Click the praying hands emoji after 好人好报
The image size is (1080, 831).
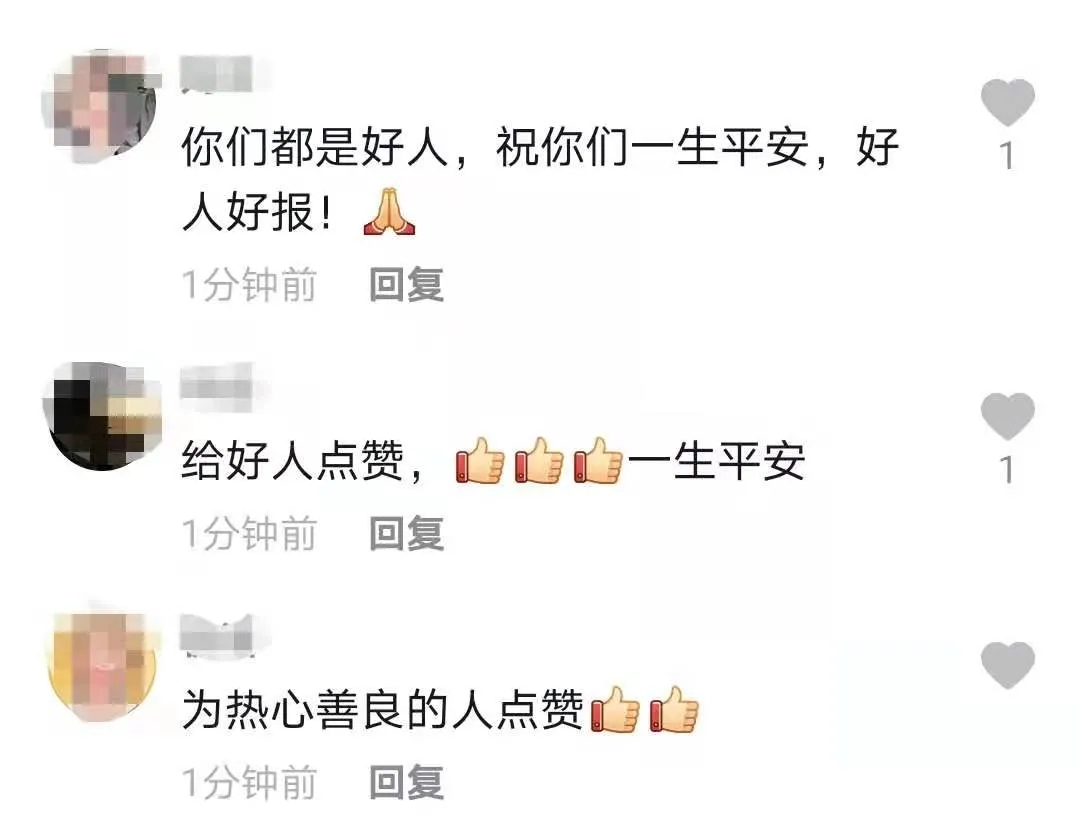point(389,211)
